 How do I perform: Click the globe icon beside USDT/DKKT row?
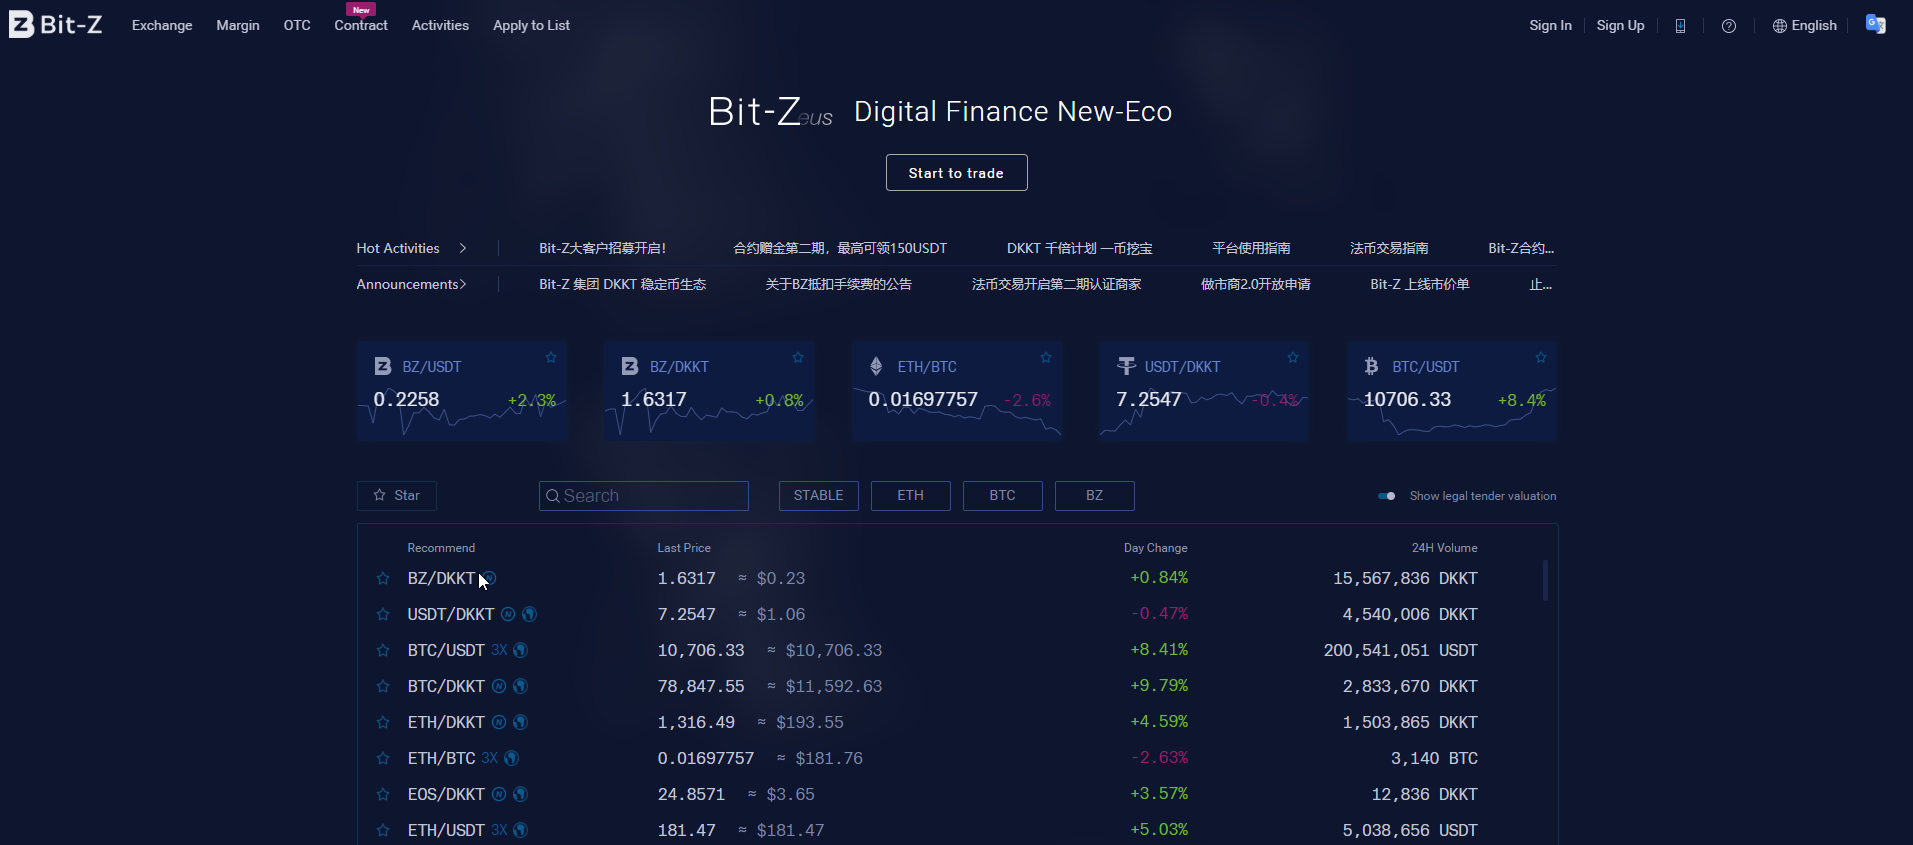(530, 614)
